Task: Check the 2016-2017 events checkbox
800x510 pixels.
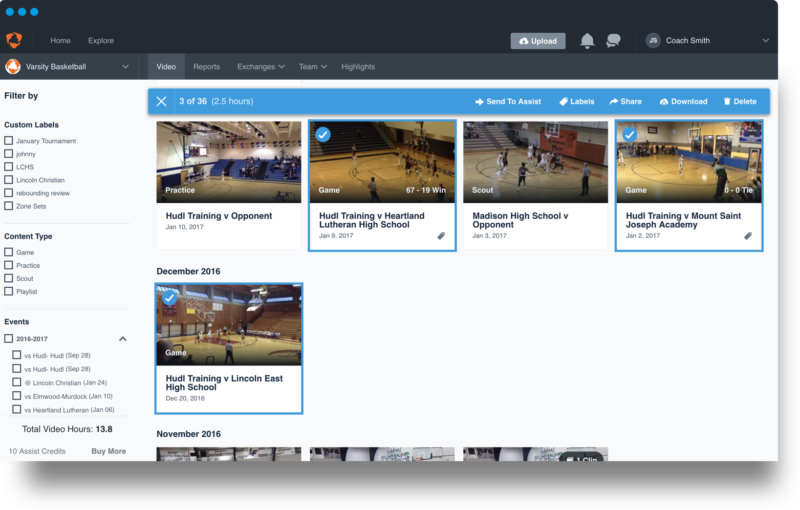Action: (9, 339)
